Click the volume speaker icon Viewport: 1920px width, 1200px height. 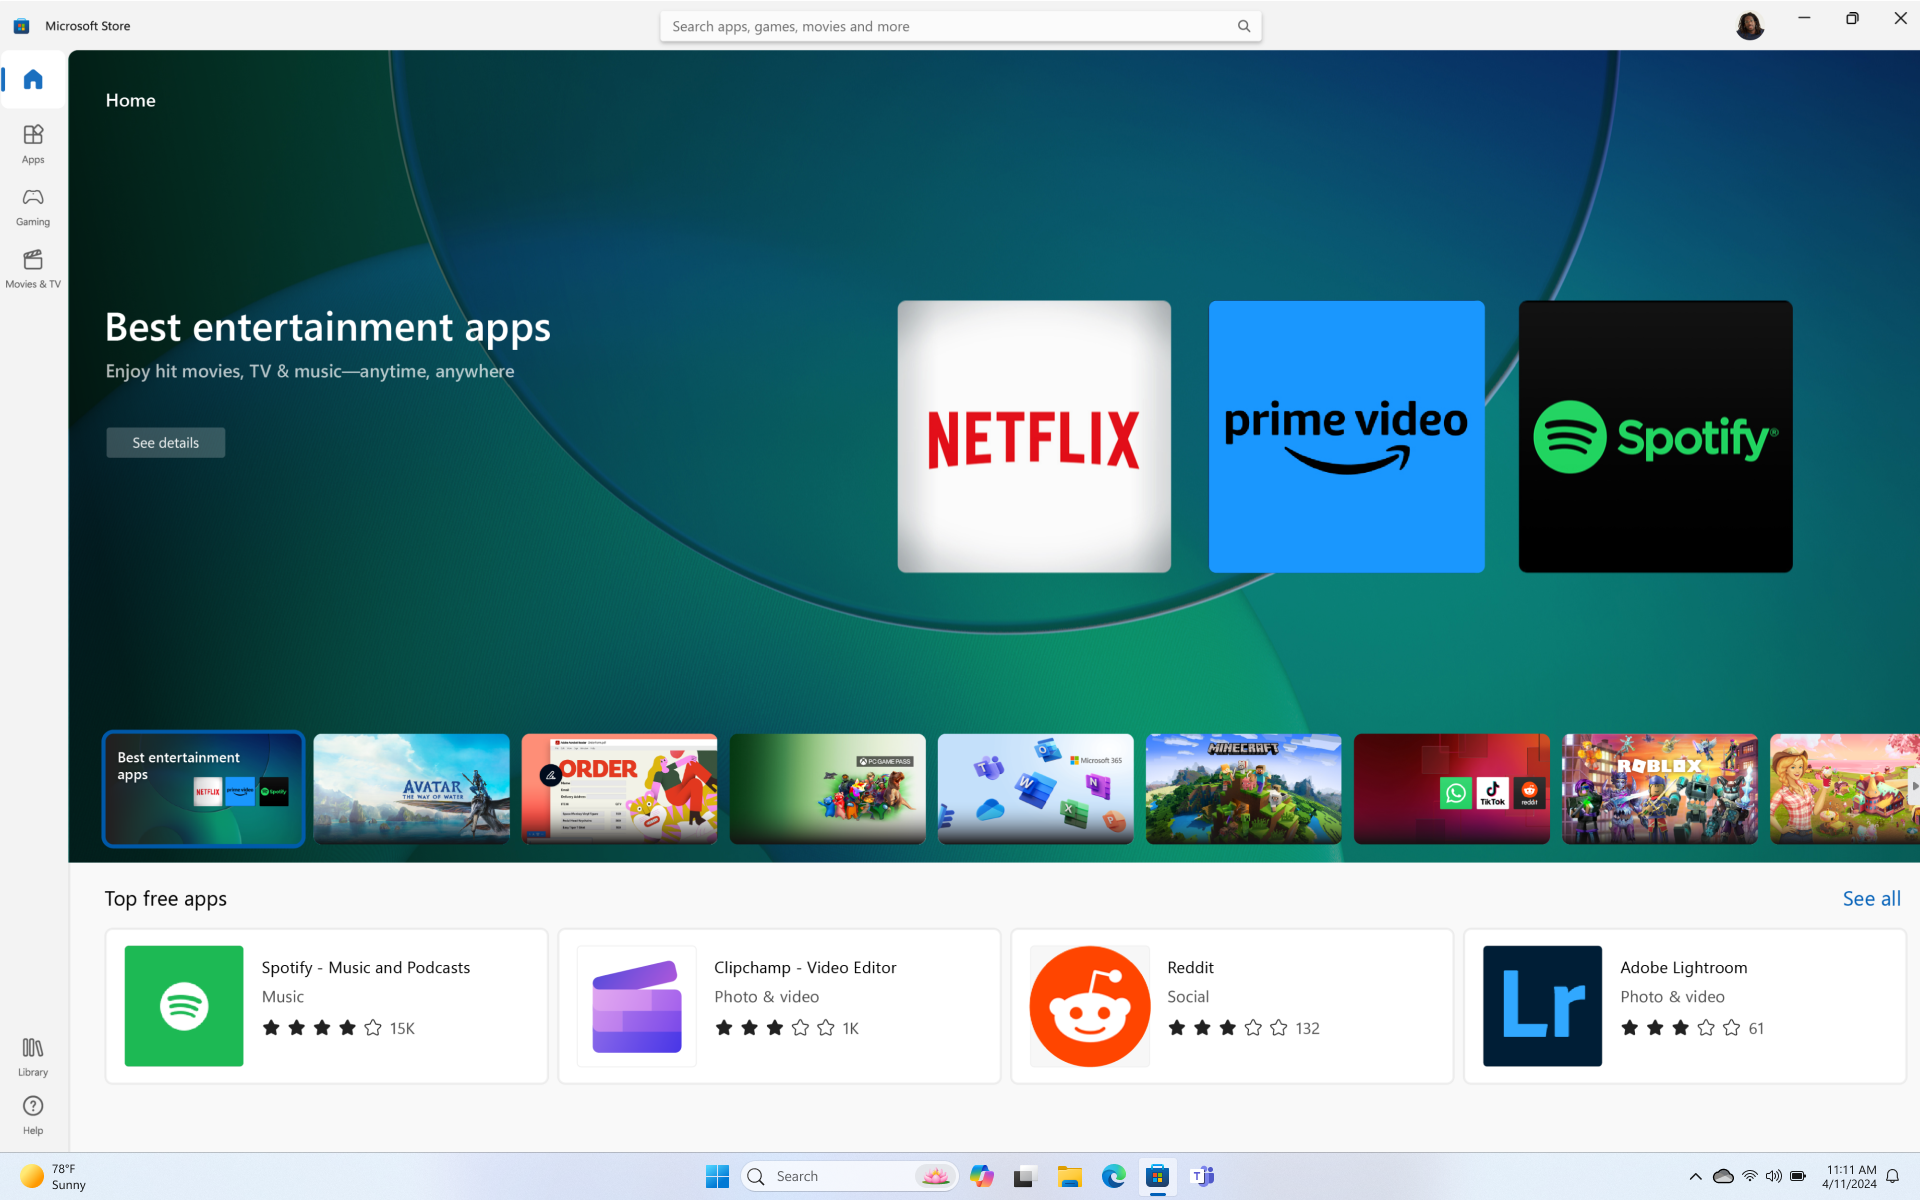[x=1773, y=1176]
